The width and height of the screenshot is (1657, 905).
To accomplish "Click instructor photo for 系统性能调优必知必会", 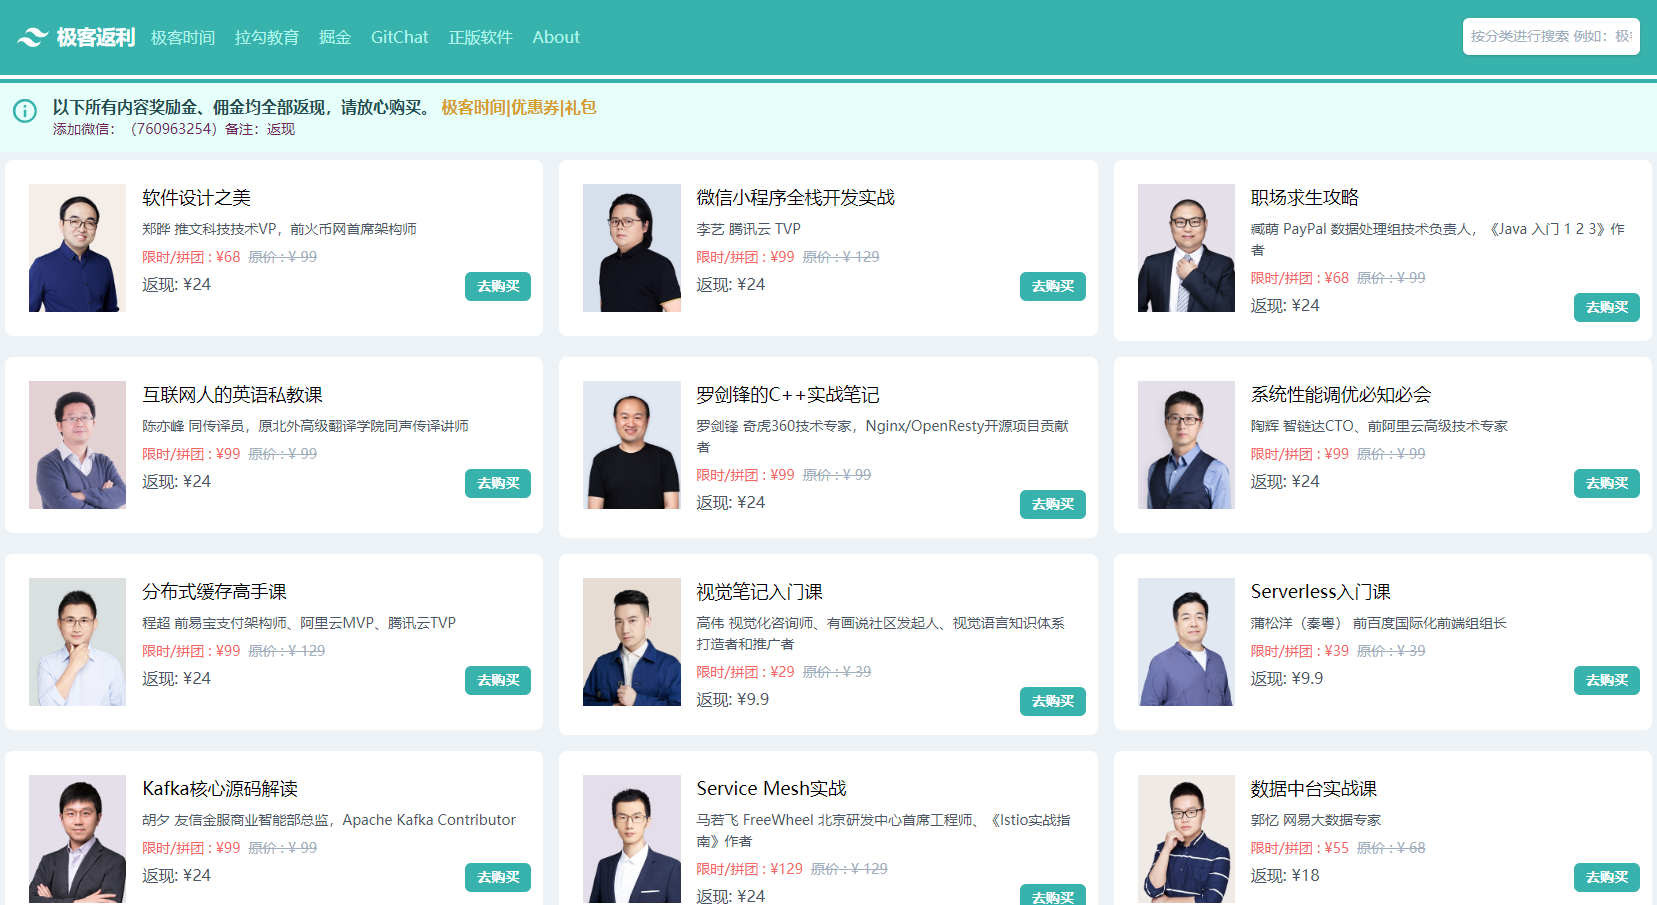I will pos(1186,445).
